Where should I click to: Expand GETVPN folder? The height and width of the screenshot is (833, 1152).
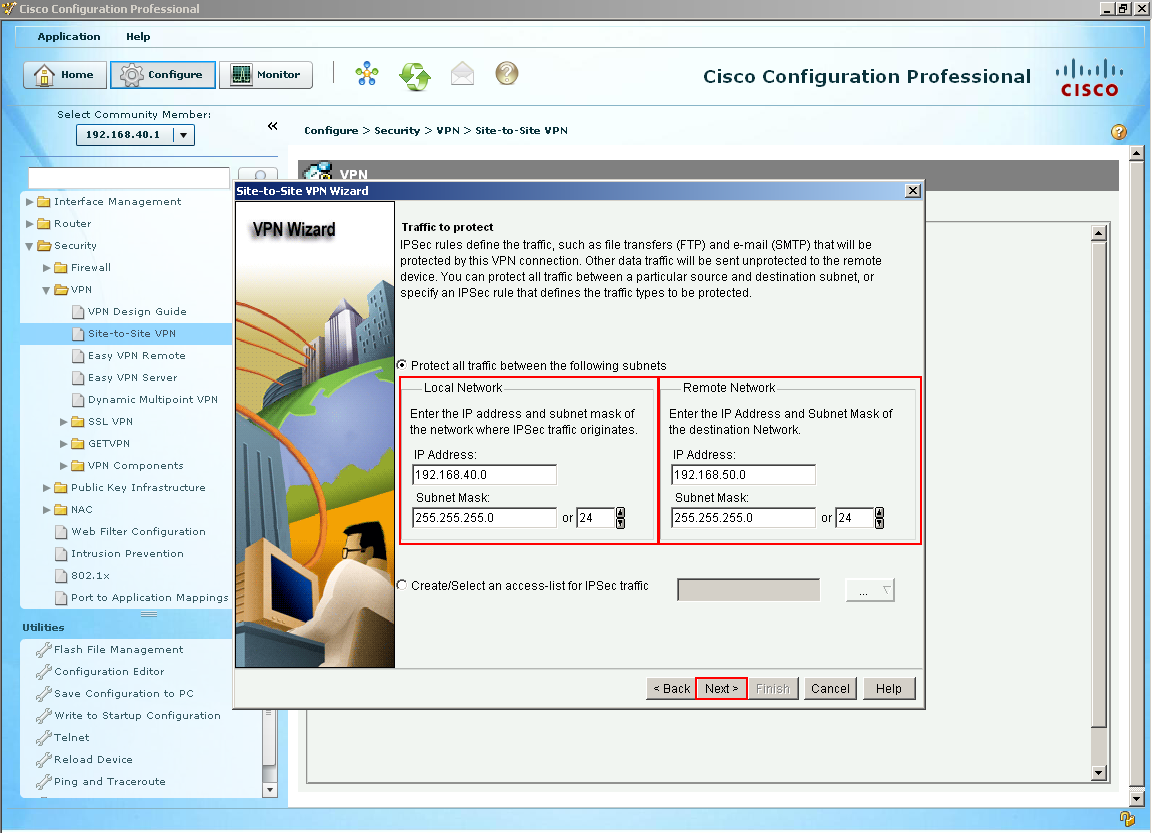point(63,444)
